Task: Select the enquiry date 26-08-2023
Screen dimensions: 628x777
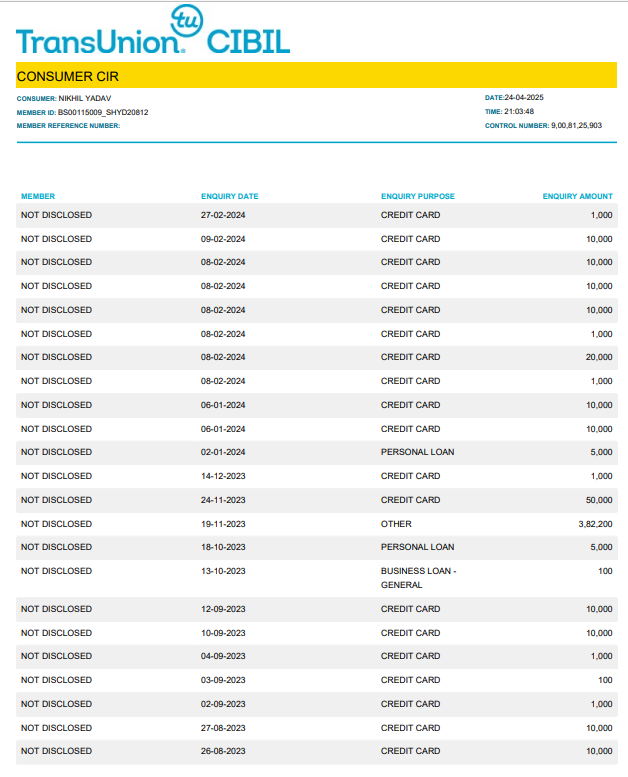Action: 223,751
